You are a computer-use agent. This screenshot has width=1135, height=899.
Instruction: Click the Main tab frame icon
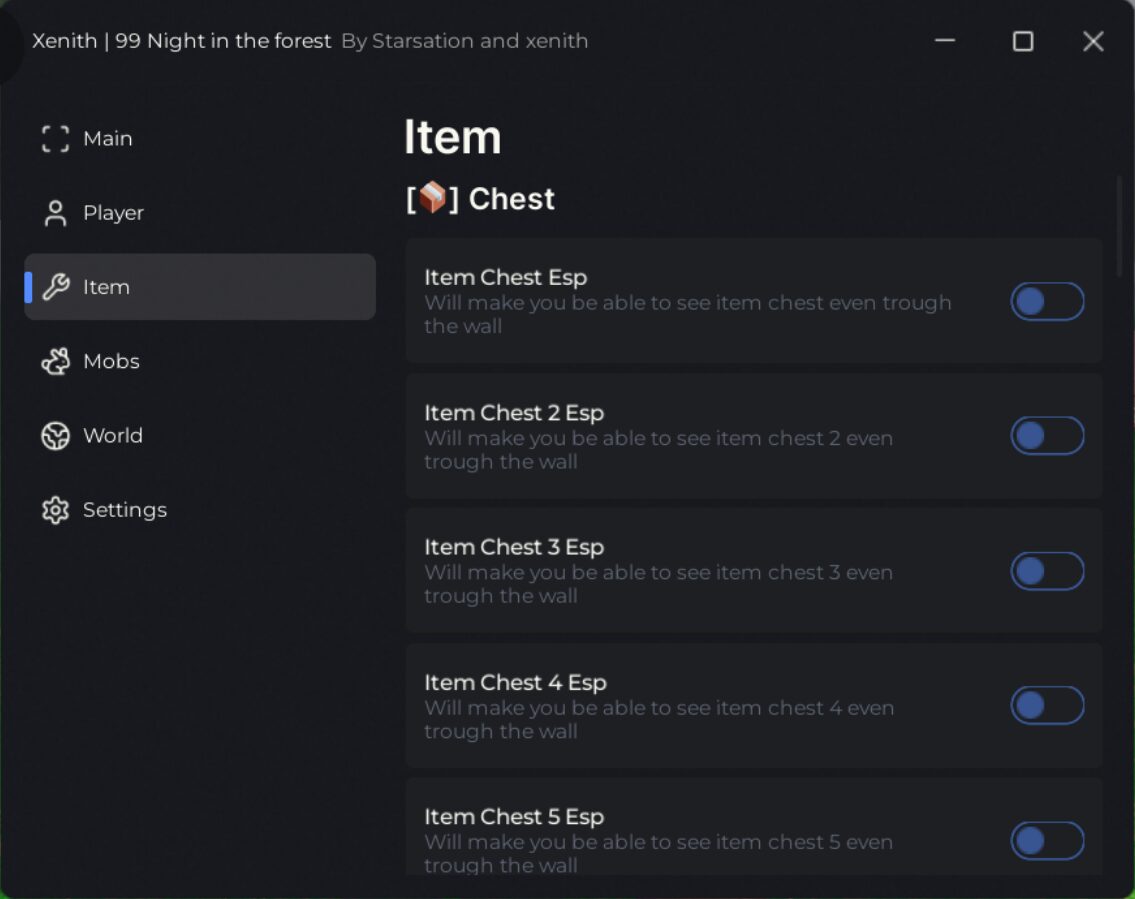point(55,139)
